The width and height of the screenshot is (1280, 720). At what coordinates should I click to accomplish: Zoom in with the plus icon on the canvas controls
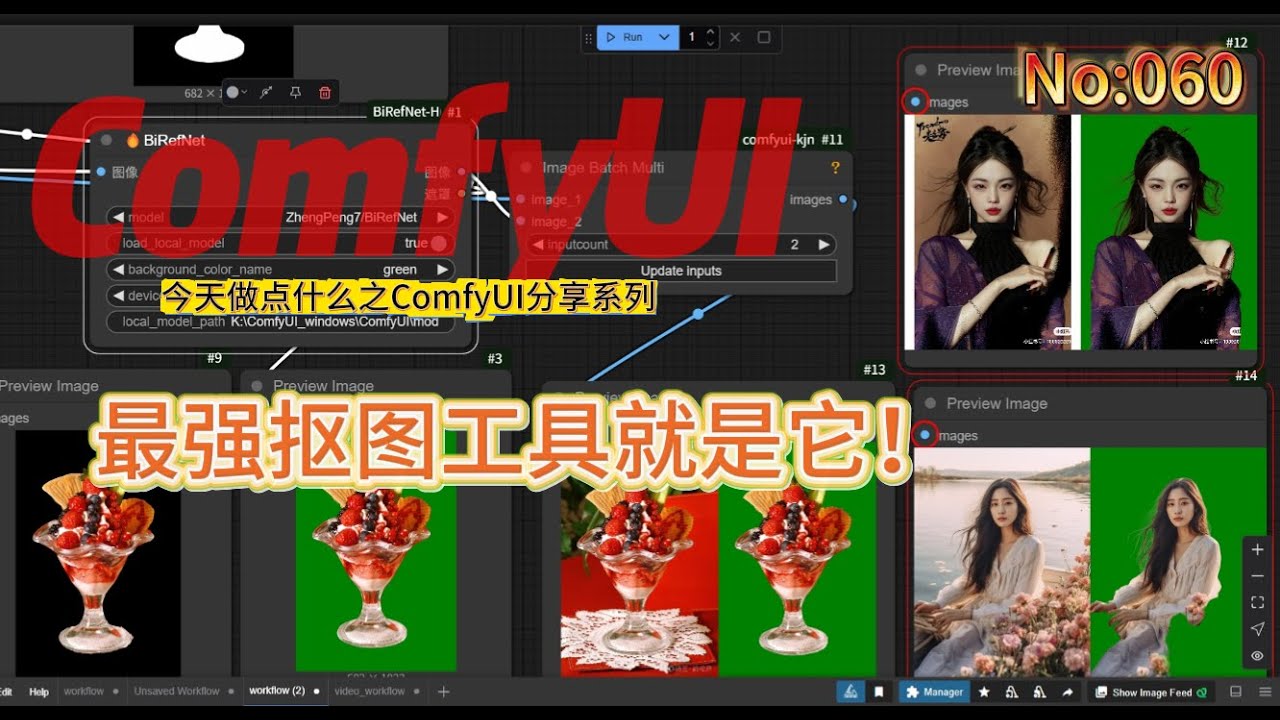1258,549
